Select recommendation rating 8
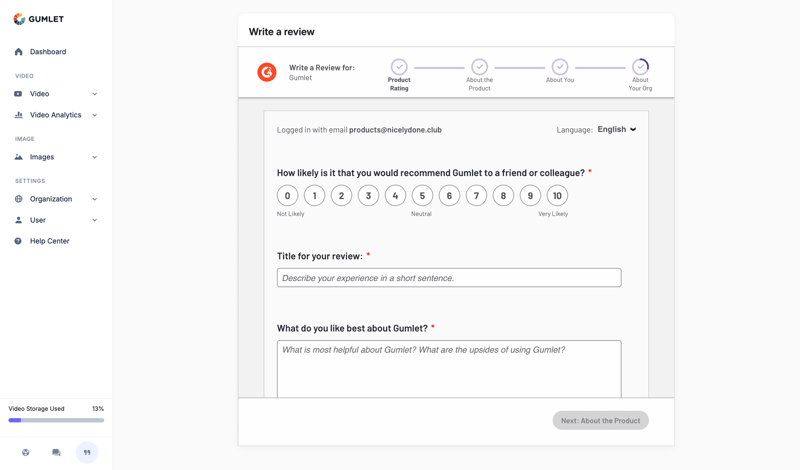The image size is (800, 470). pos(503,195)
